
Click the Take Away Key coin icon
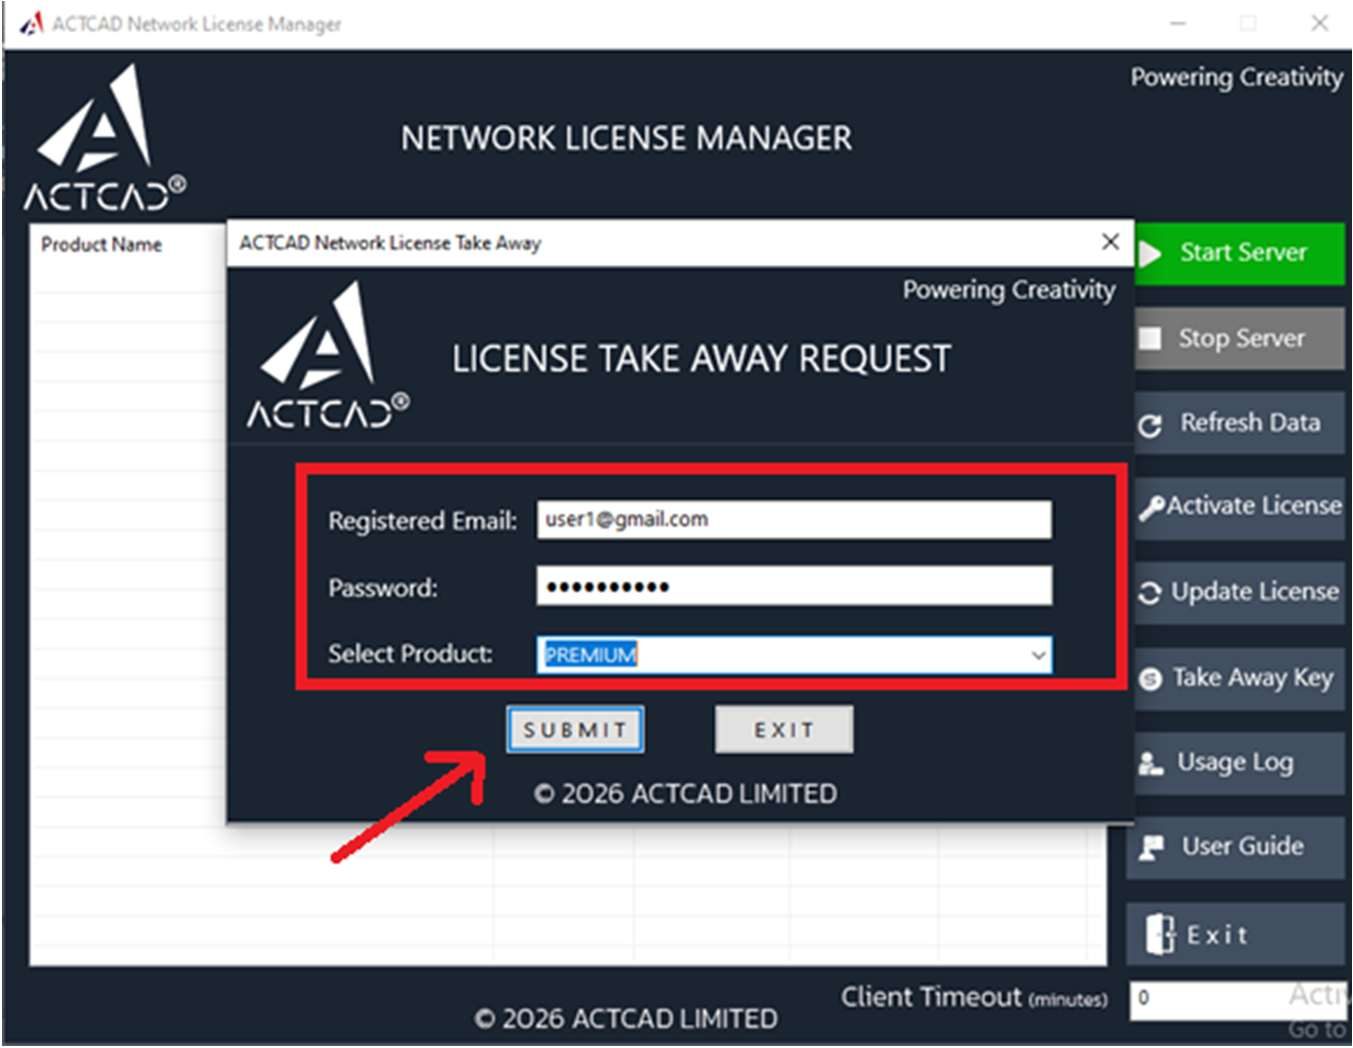tap(1151, 680)
